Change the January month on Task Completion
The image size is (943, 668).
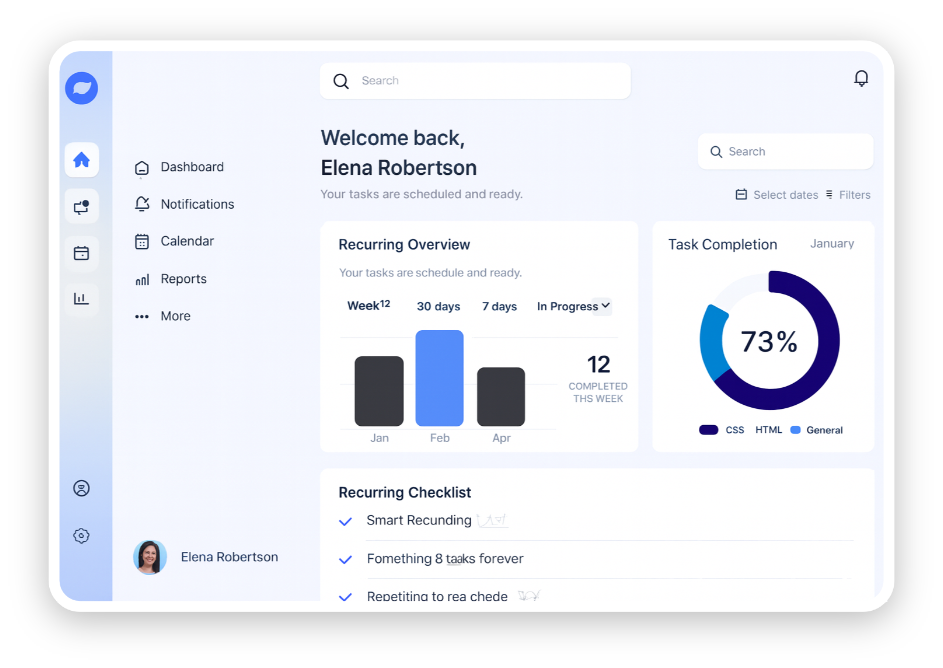pyautogui.click(x=832, y=243)
